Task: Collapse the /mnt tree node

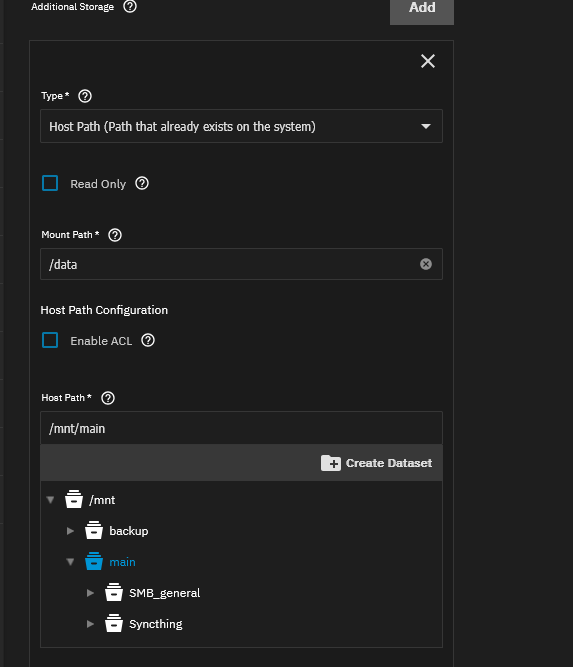Action: [x=51, y=500]
